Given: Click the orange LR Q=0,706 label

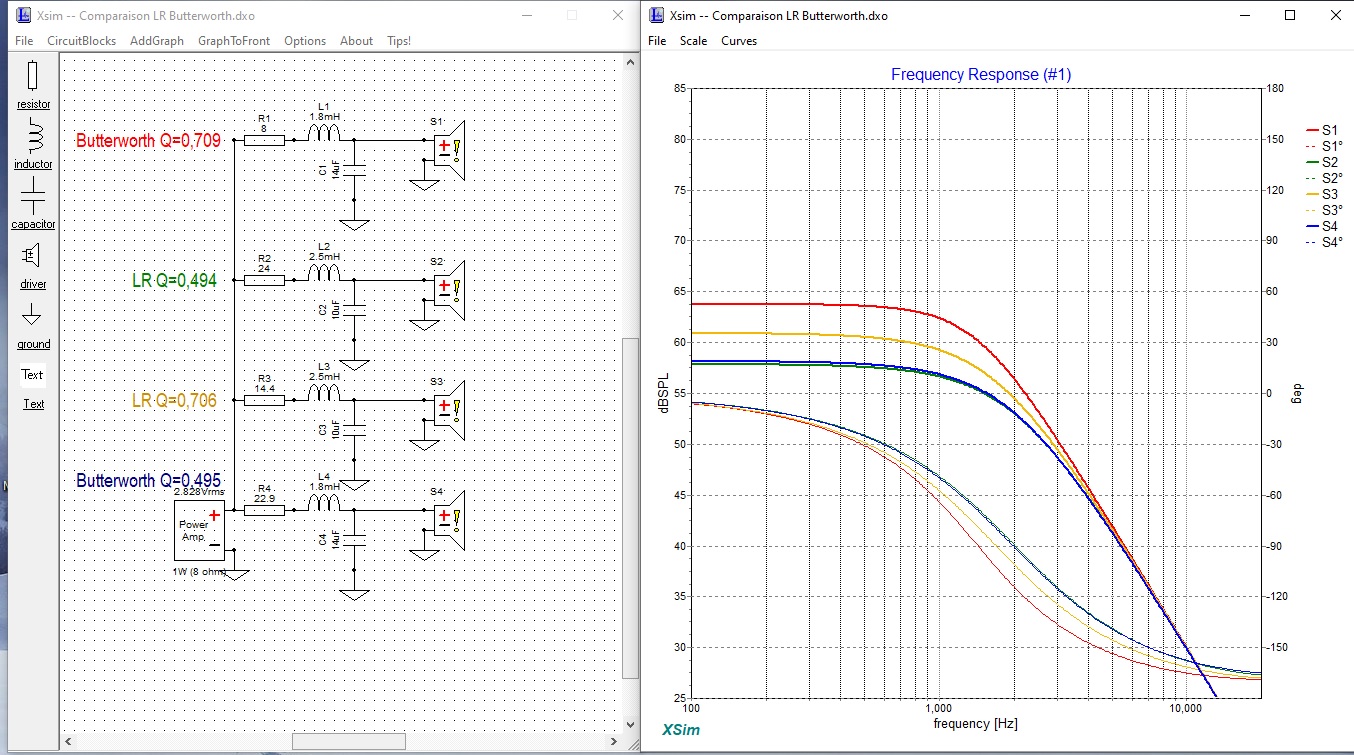Looking at the screenshot, I should (x=174, y=400).
